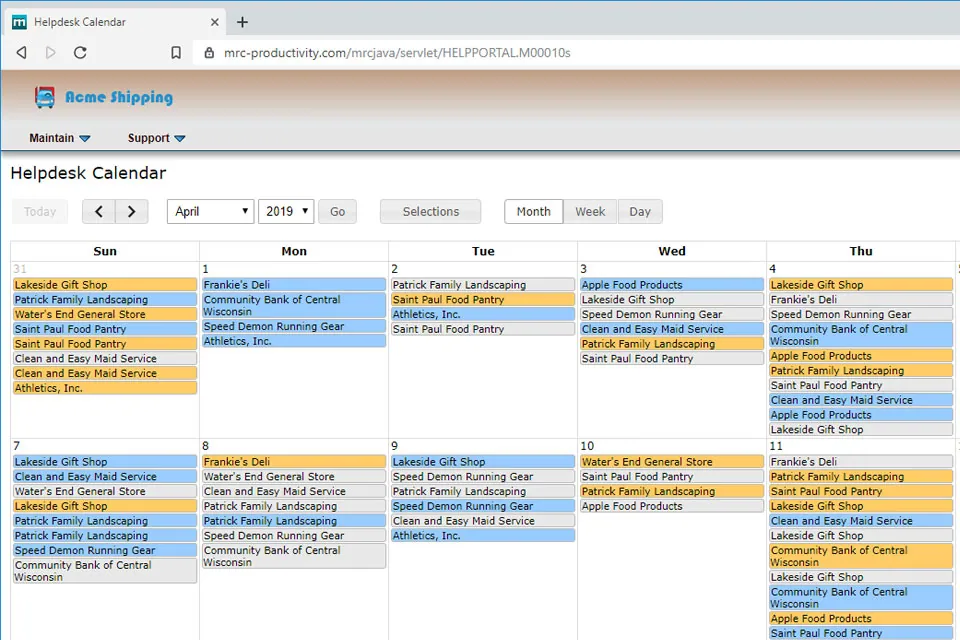Screen dimensions: 960x640
Task: Open Frankie's Deli entry on April 1
Action: point(294,285)
